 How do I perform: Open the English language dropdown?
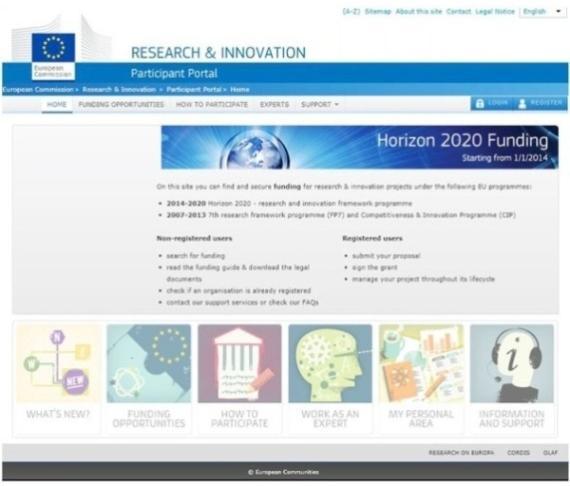(542, 12)
